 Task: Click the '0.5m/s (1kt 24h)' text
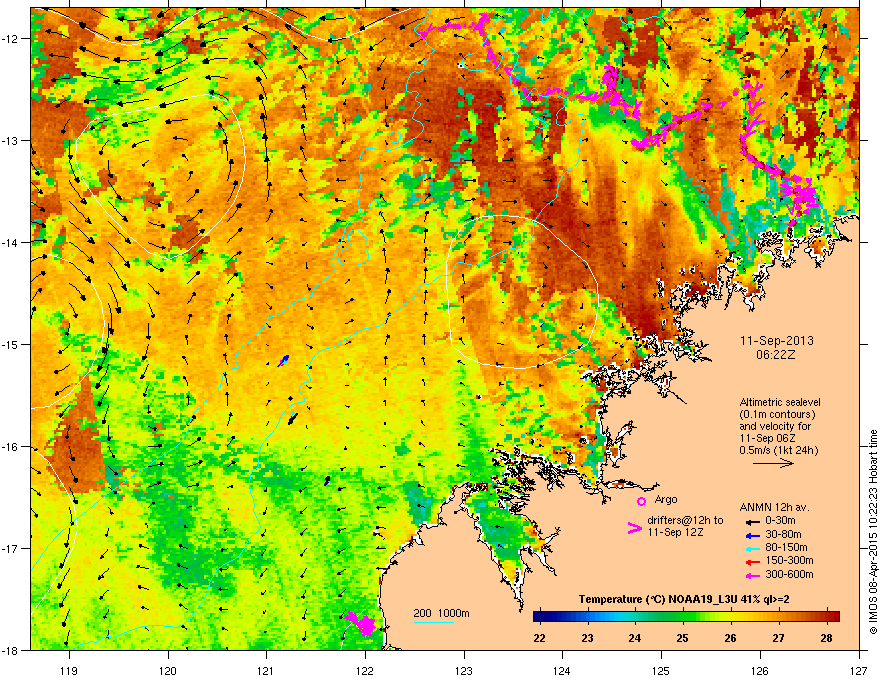779,450
